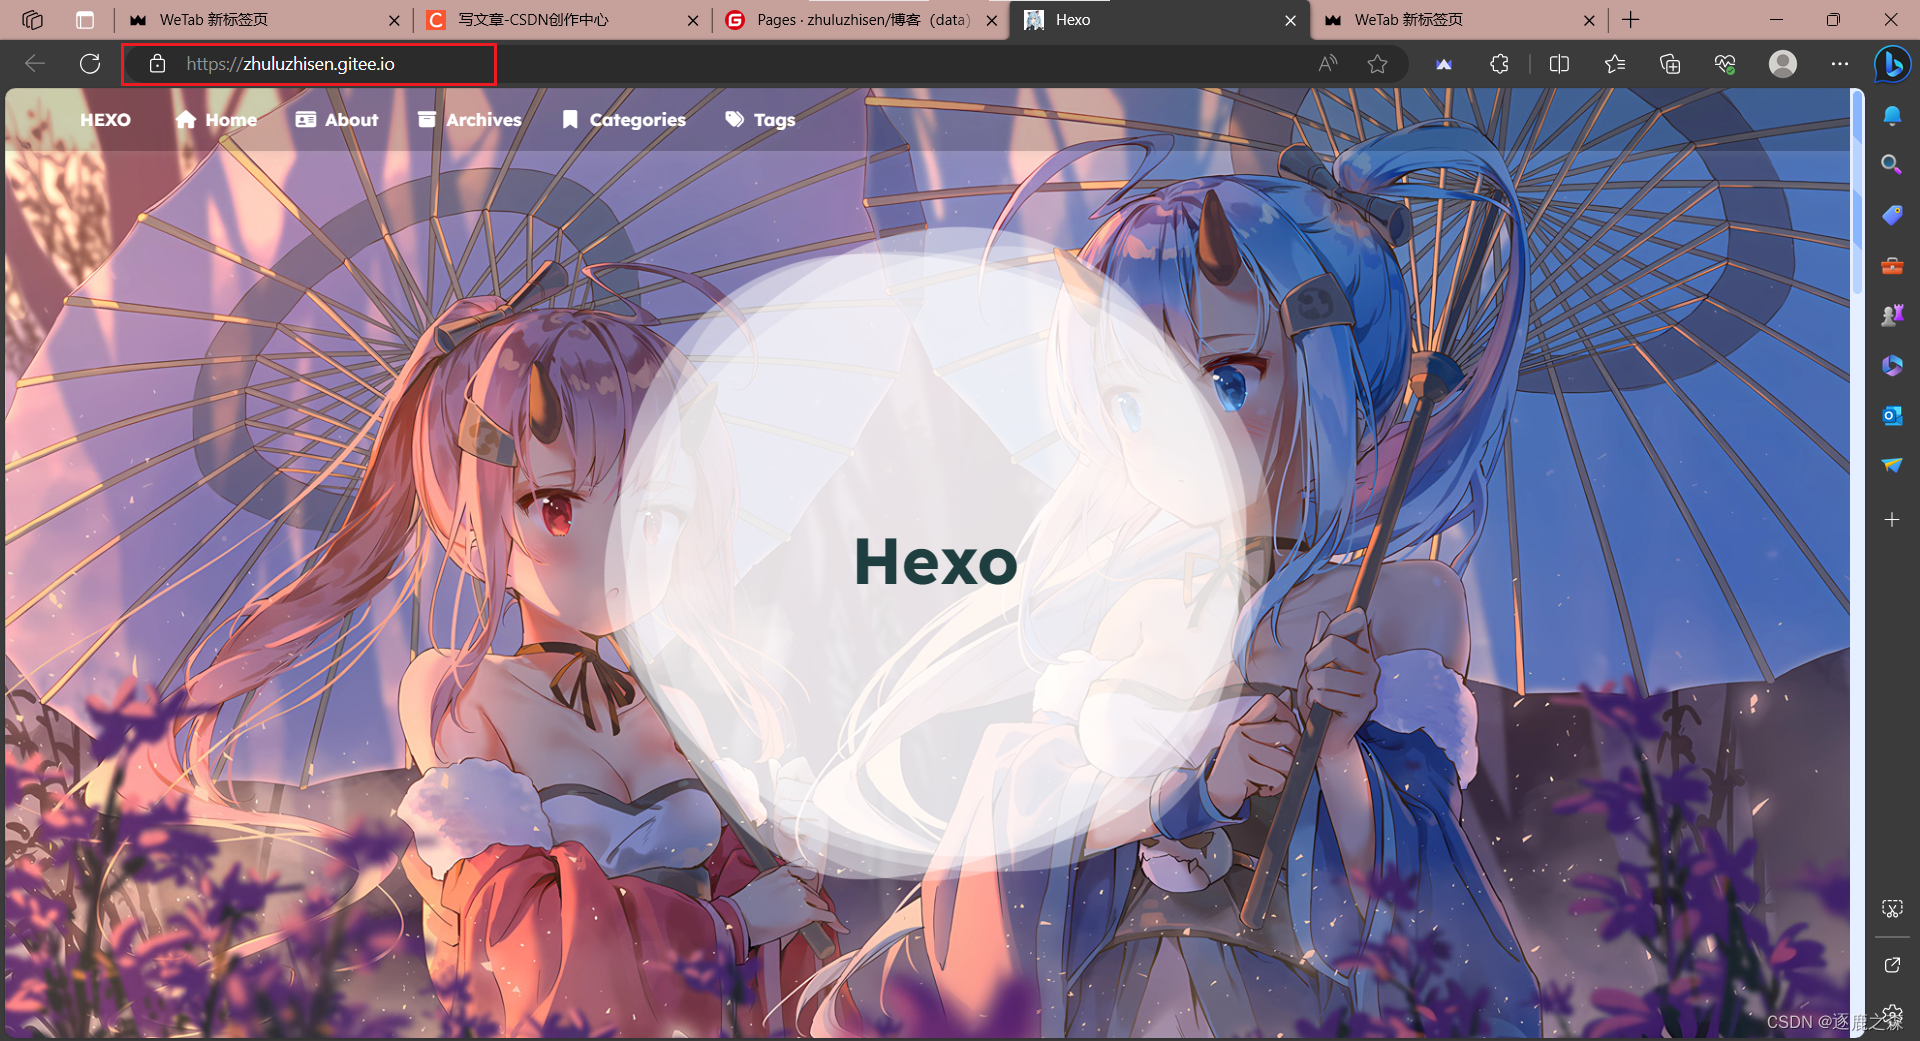1920x1041 pixels.
Task: Open the Tags page link
Action: pos(760,120)
